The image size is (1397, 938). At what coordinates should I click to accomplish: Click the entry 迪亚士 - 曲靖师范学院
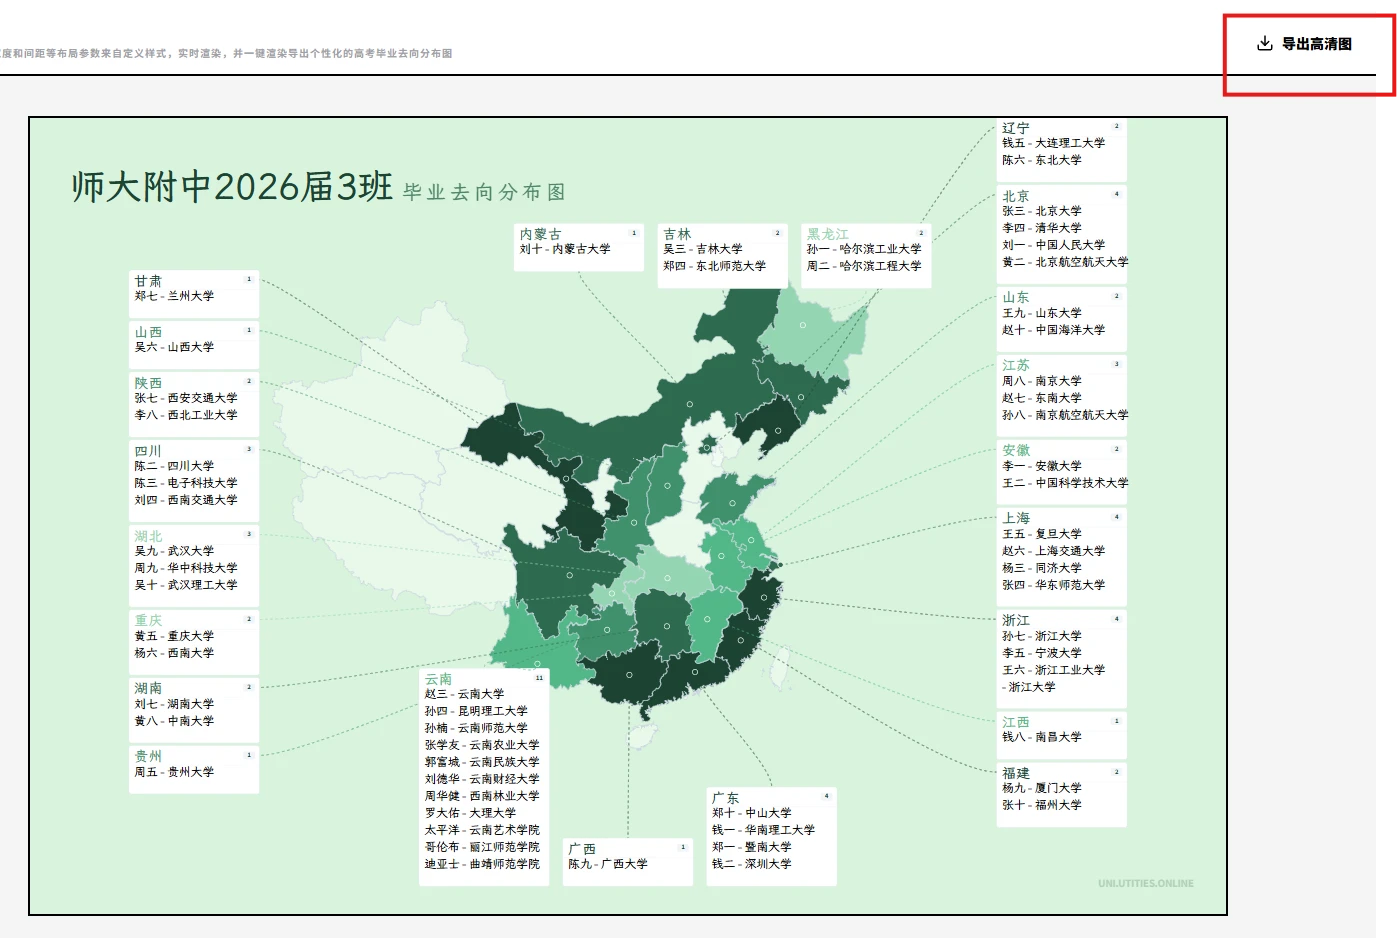[x=482, y=864]
